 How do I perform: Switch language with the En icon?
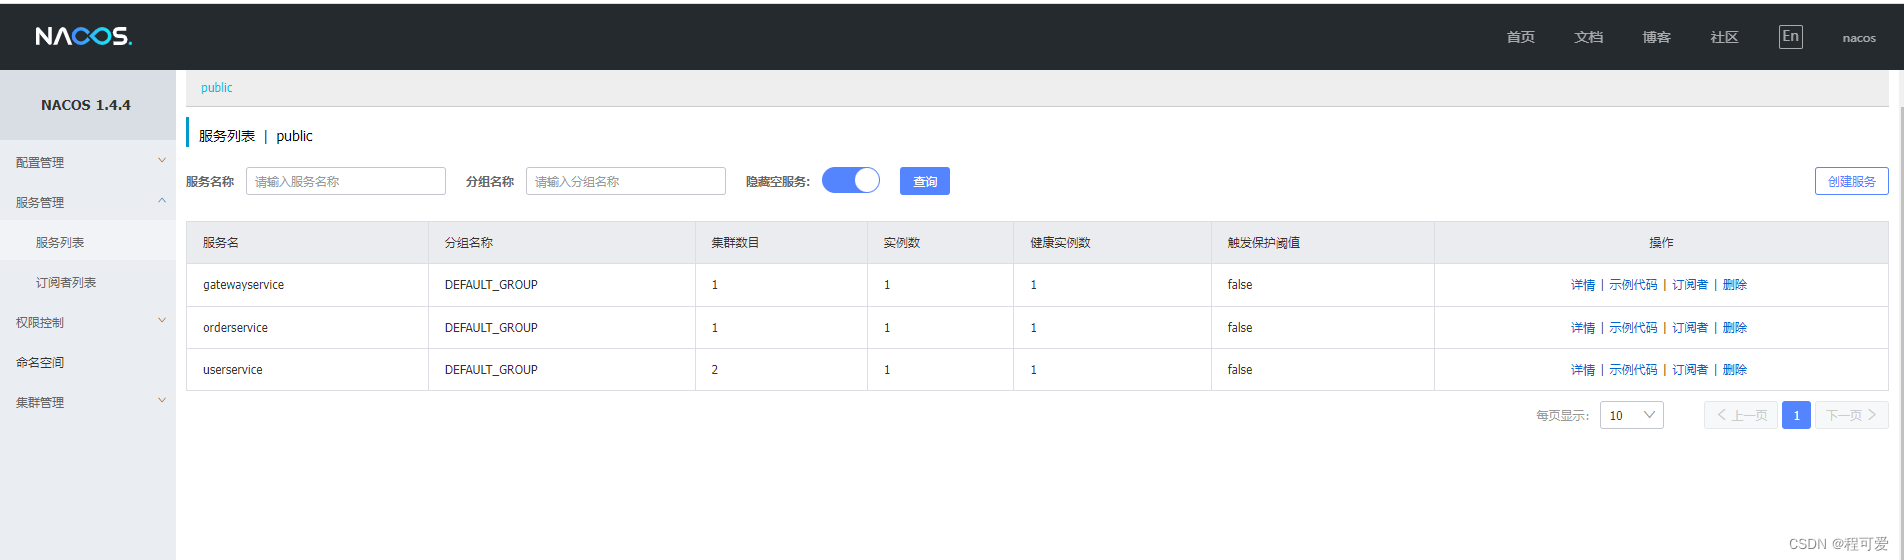pyautogui.click(x=1790, y=37)
